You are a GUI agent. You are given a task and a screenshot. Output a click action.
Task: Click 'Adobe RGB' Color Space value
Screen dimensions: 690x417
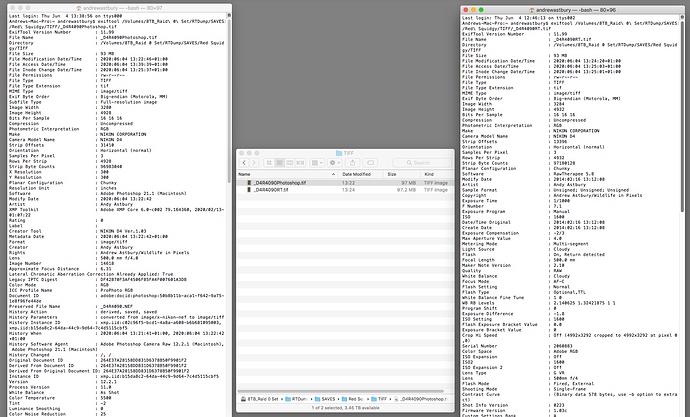point(565,351)
